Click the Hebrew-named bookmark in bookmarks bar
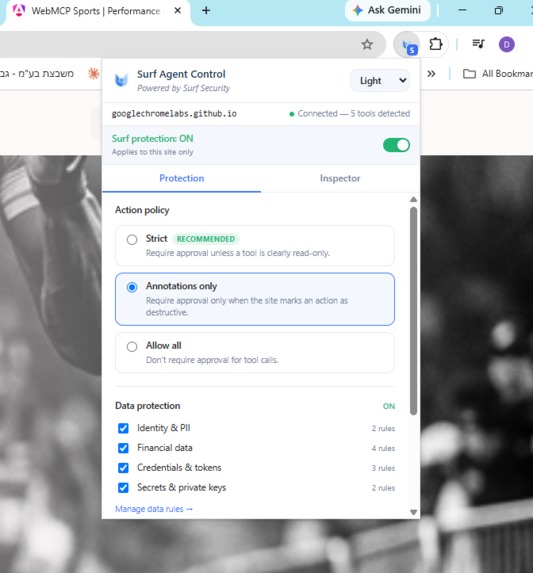Screen dimensions: 533x573 pyautogui.click(x=37, y=74)
